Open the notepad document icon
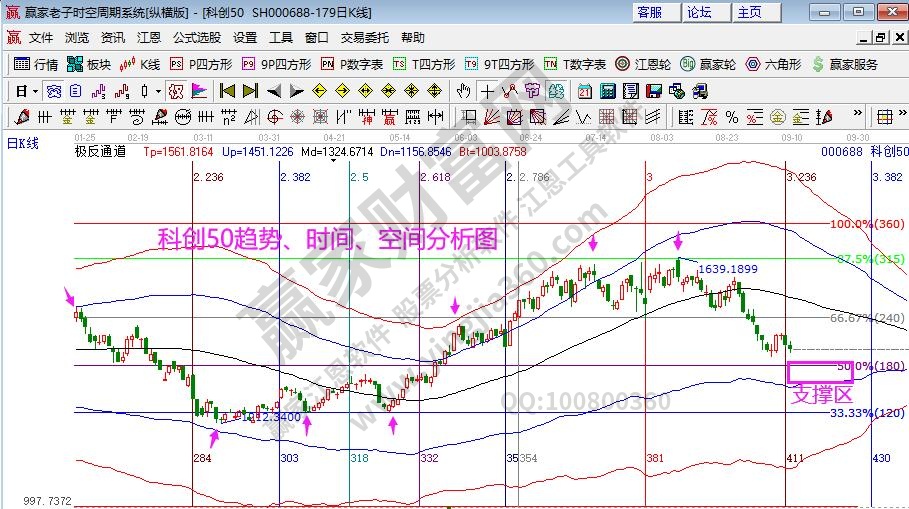909x509 pixels. tap(630, 91)
